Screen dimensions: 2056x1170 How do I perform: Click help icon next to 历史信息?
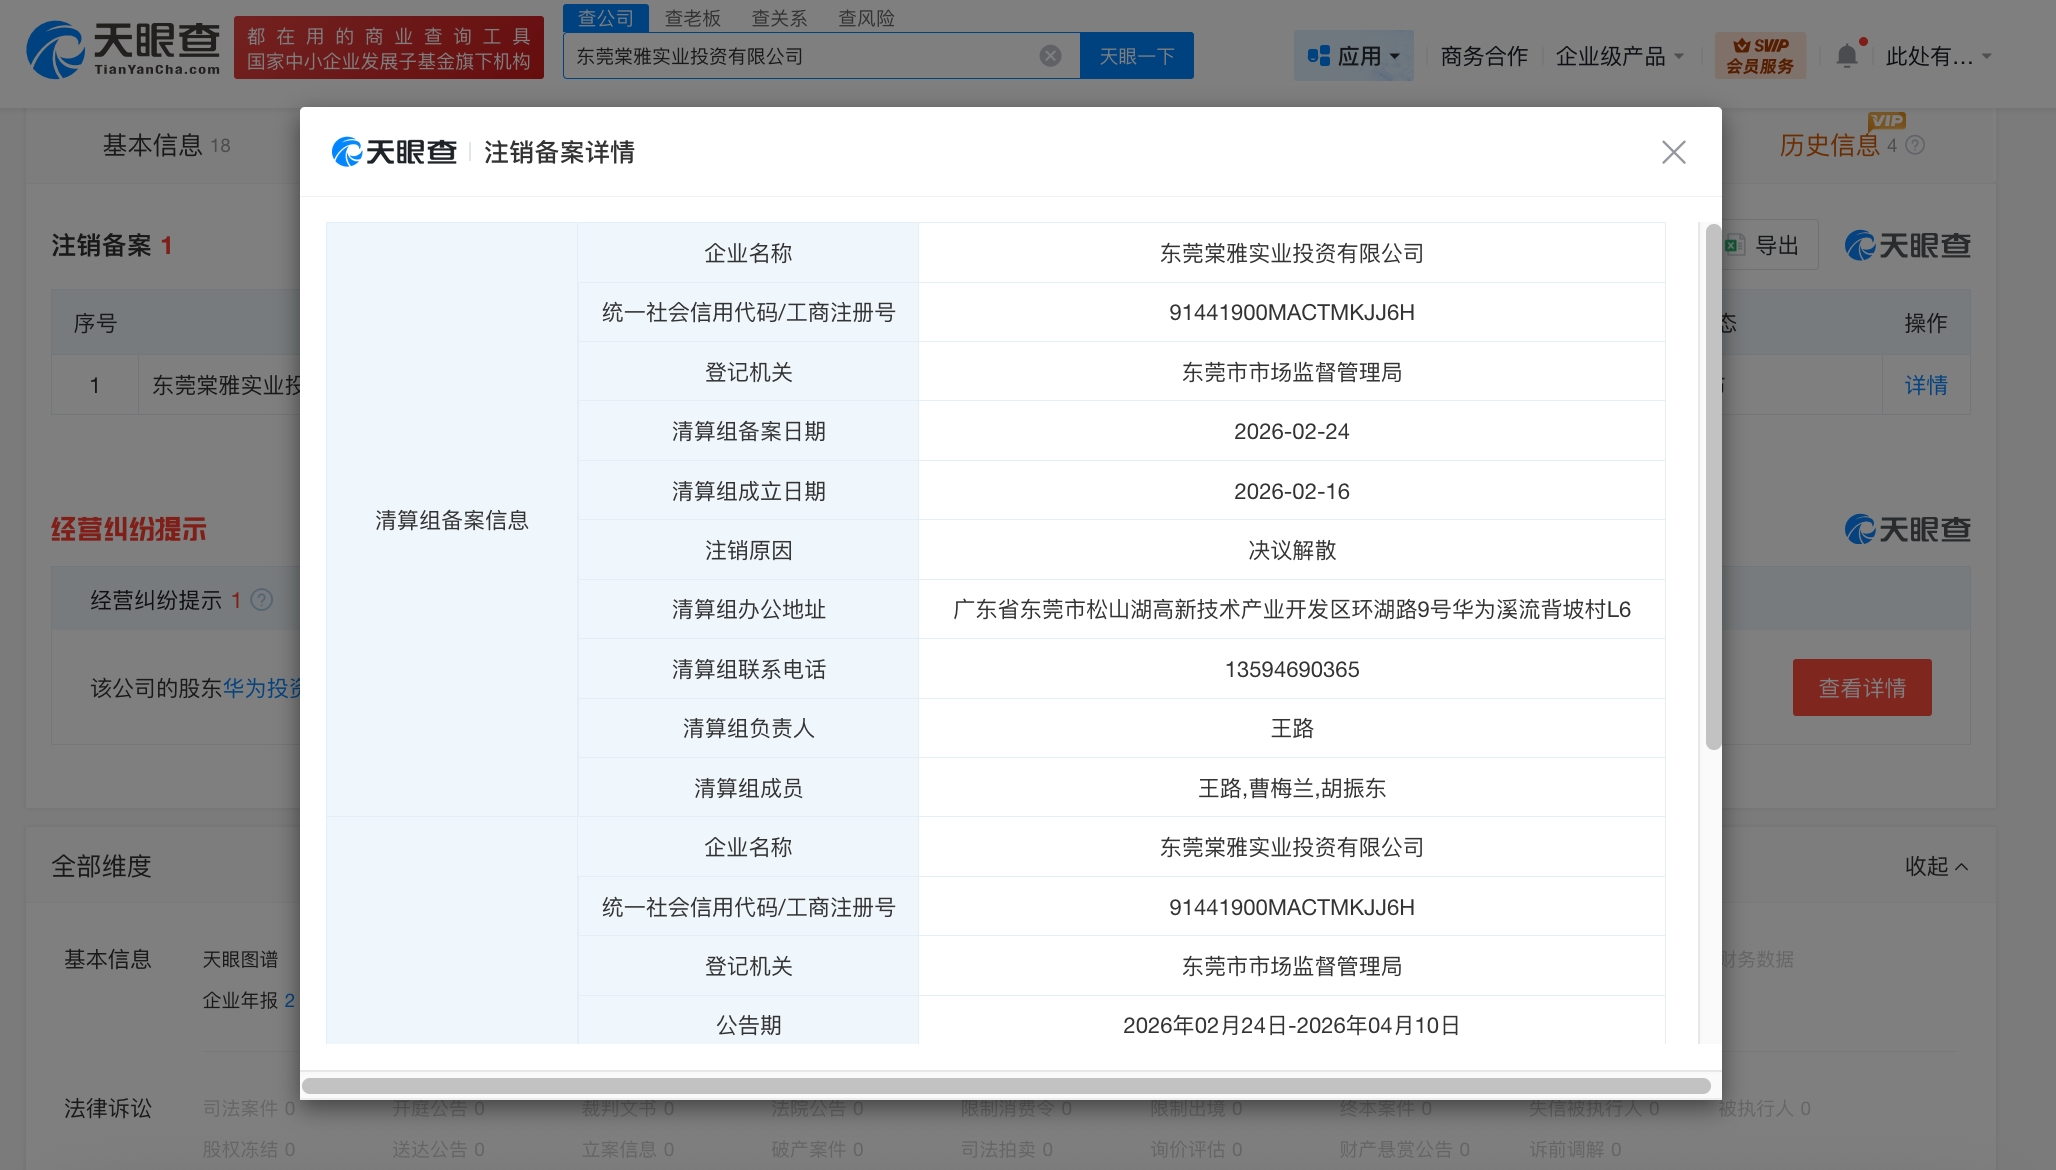click(x=1915, y=146)
